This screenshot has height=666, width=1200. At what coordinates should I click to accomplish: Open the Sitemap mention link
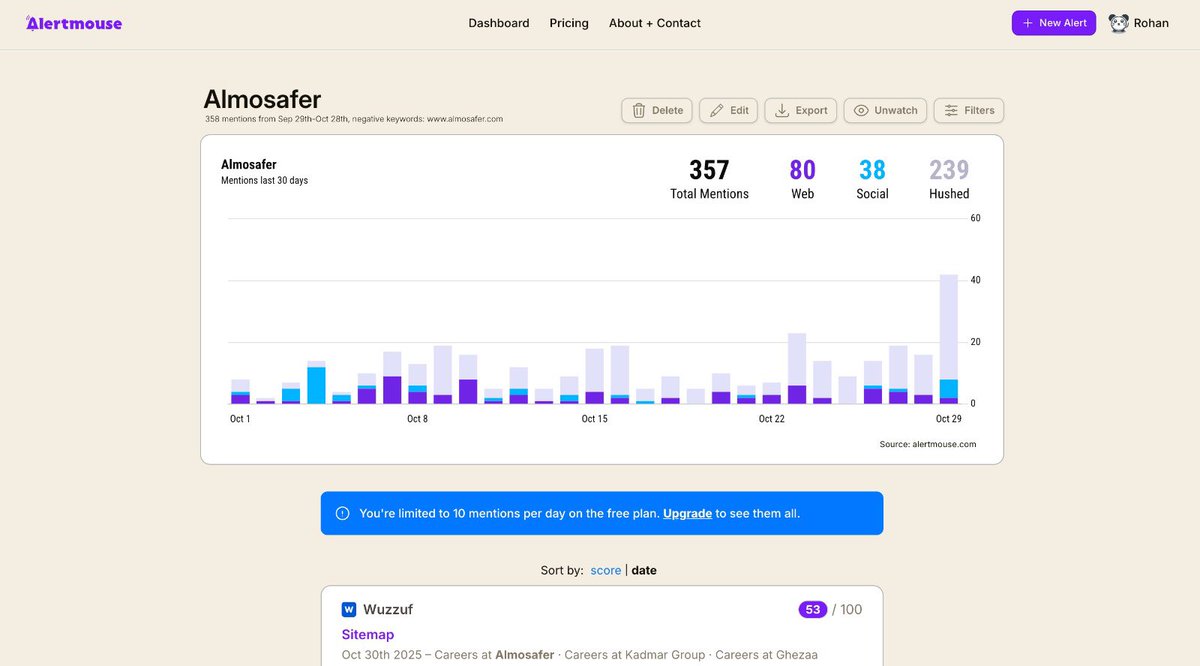368,634
